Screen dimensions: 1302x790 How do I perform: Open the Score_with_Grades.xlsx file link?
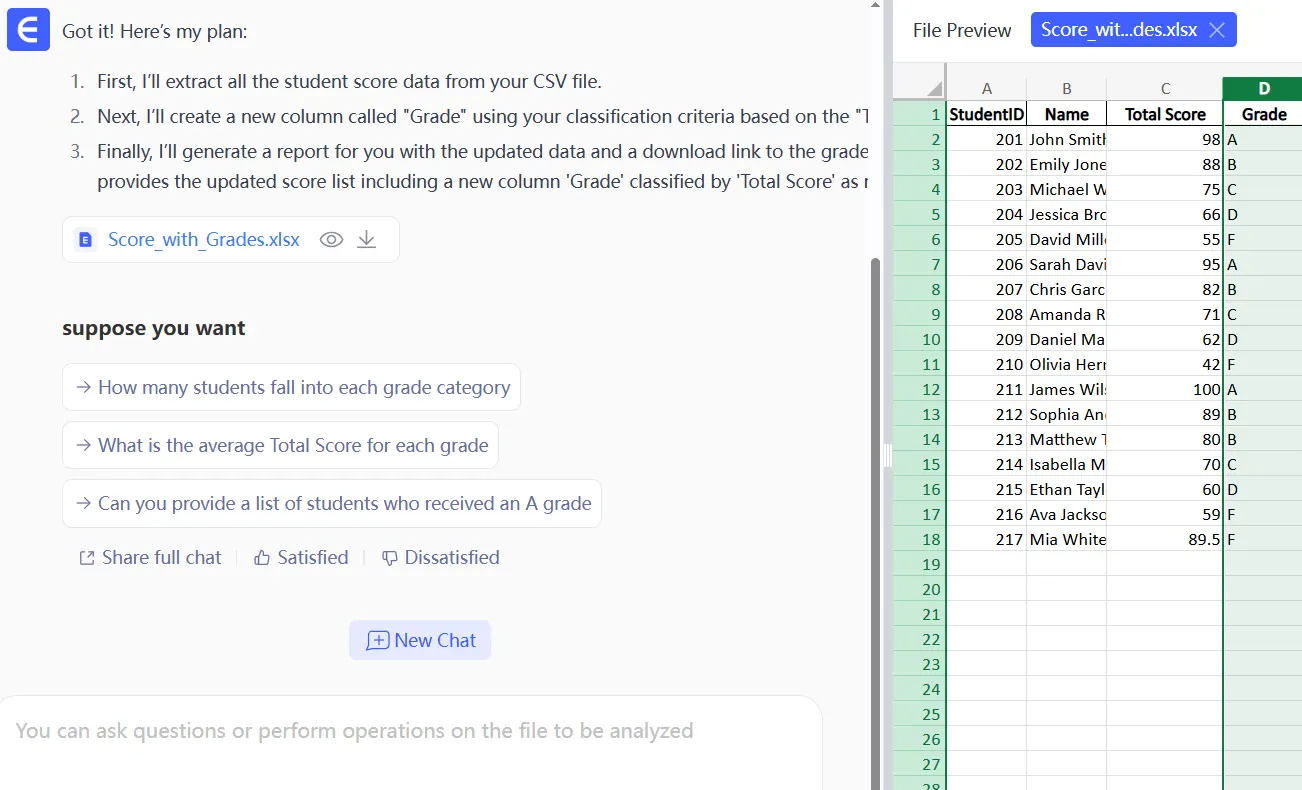(203, 240)
